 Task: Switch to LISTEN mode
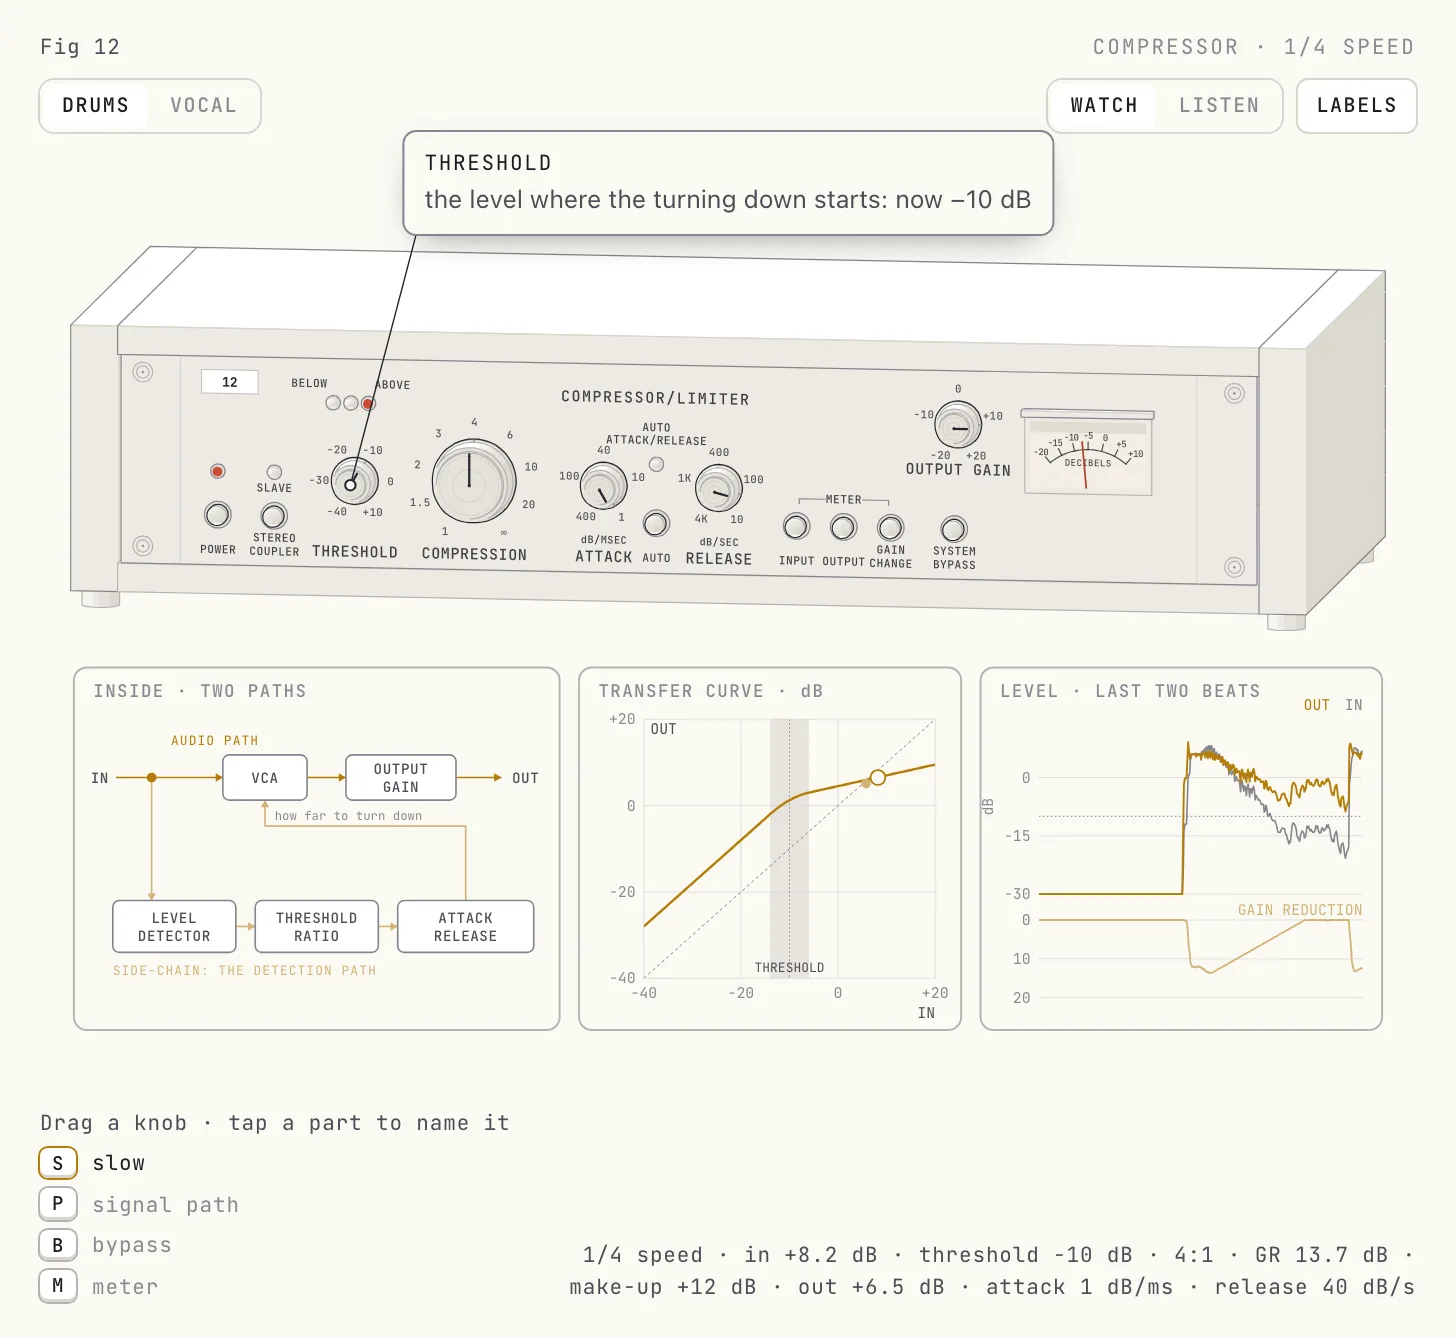tap(1219, 105)
